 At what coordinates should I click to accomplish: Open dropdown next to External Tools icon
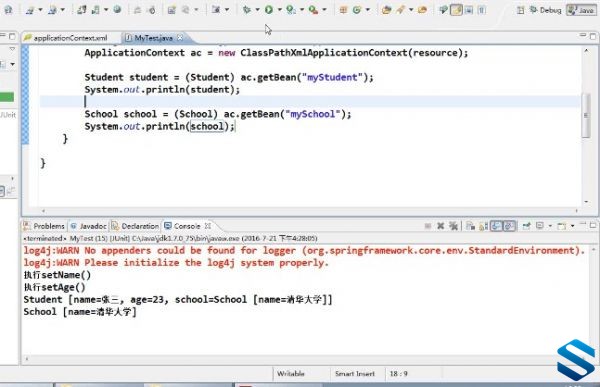pyautogui.click(x=324, y=10)
